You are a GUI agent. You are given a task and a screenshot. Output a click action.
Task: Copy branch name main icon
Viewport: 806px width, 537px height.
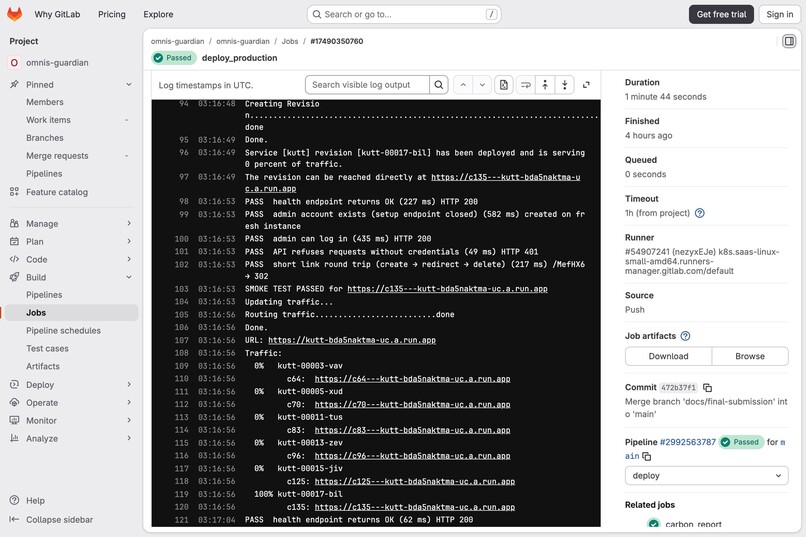pos(647,456)
